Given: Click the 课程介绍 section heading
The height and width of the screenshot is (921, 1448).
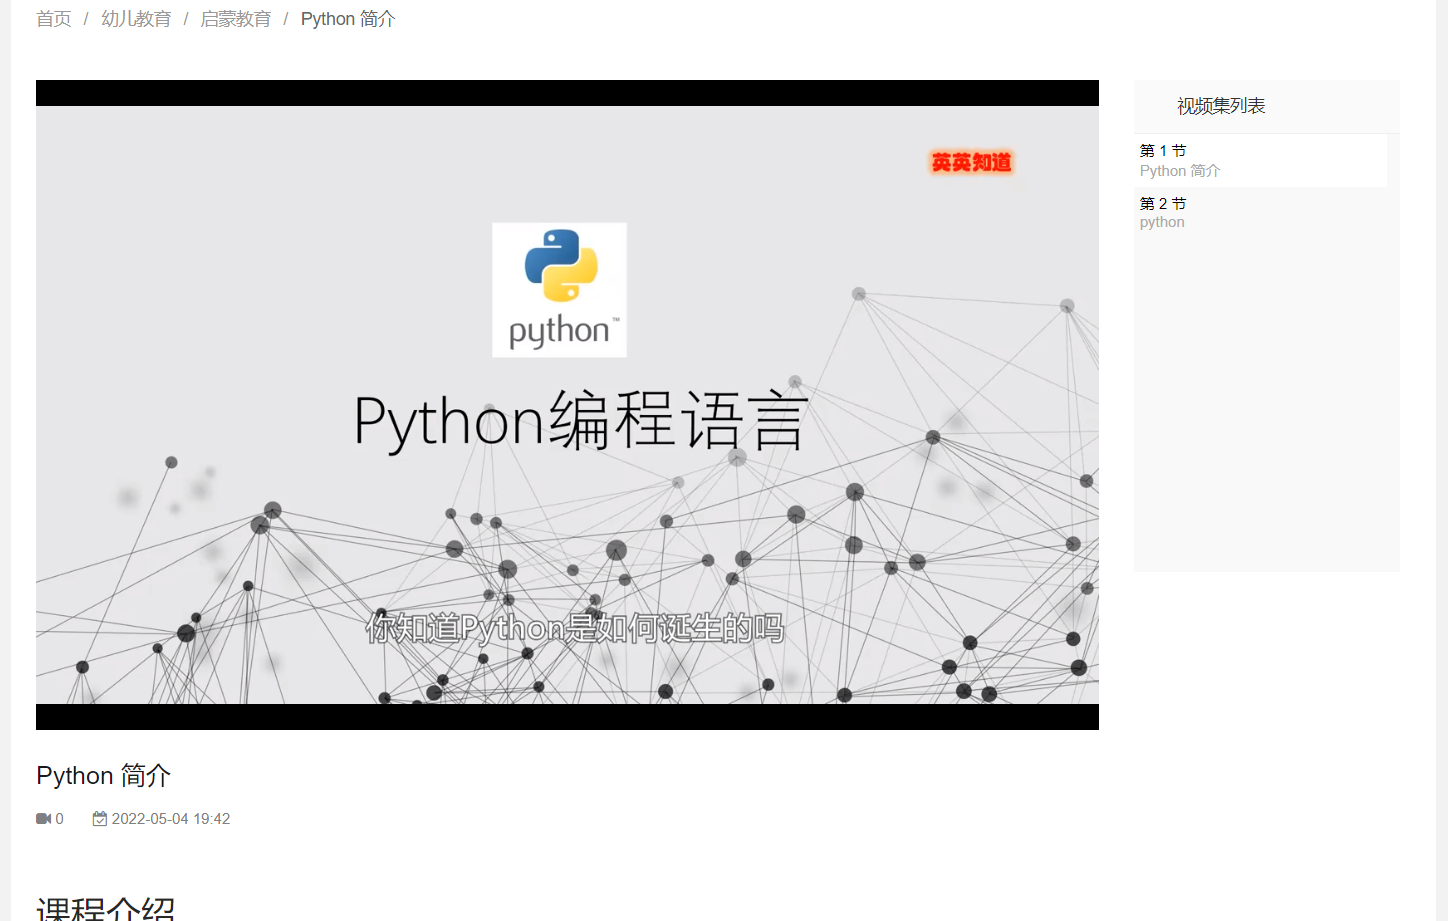Looking at the screenshot, I should coord(106,908).
